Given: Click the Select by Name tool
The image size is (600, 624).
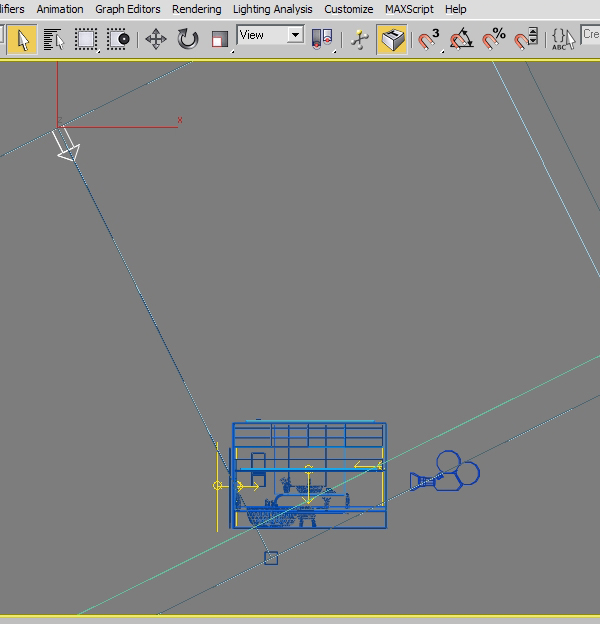Looking at the screenshot, I should 54,39.
